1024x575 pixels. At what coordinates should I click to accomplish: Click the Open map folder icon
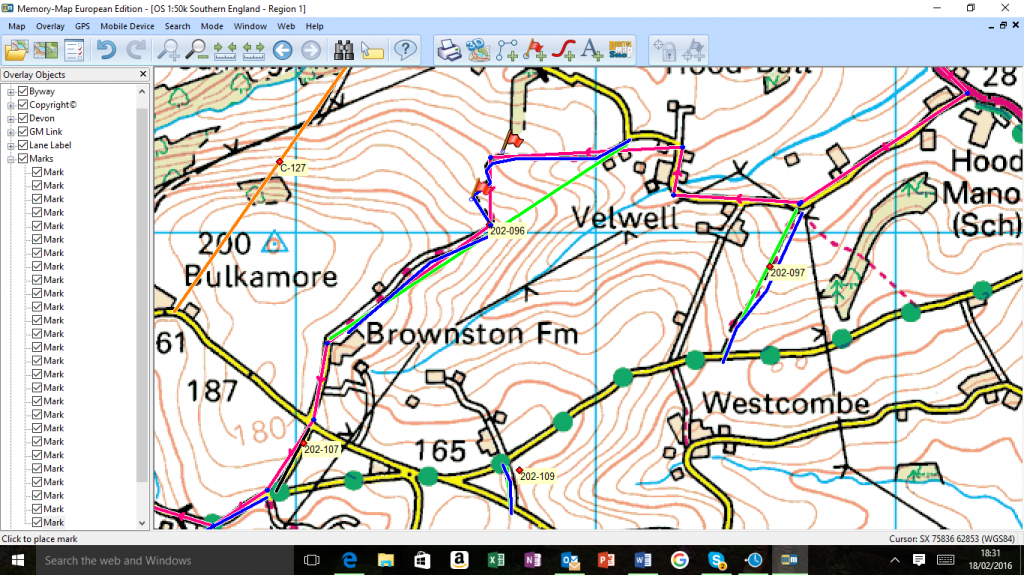point(17,49)
